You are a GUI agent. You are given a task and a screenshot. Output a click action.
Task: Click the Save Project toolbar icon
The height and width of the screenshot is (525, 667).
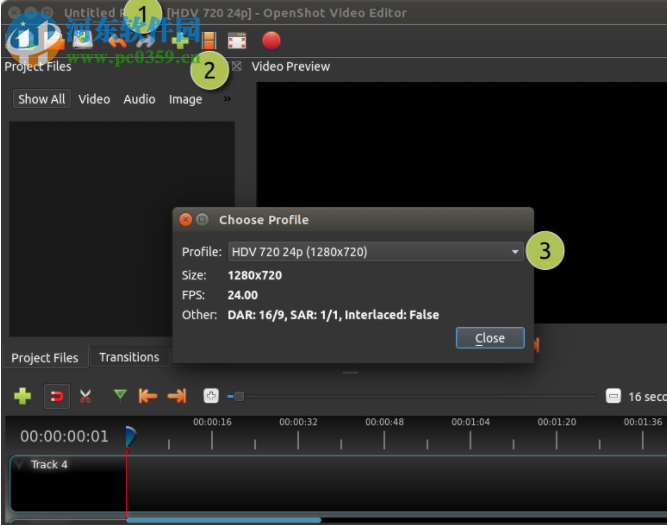tap(83, 41)
